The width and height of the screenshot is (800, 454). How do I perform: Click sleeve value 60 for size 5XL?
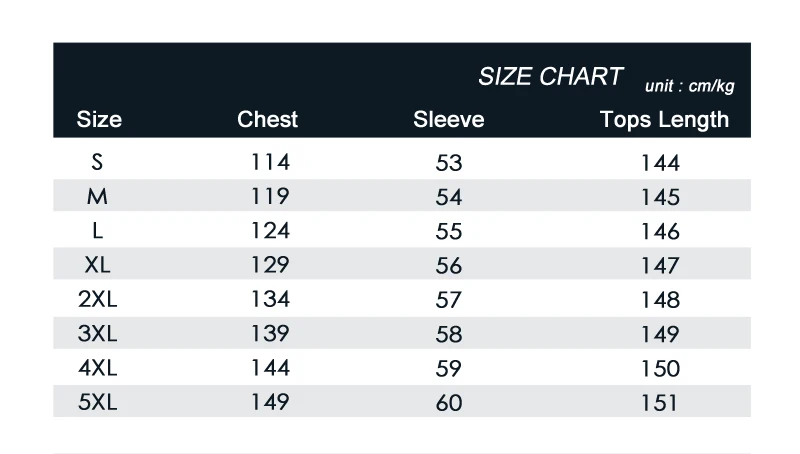(449, 403)
